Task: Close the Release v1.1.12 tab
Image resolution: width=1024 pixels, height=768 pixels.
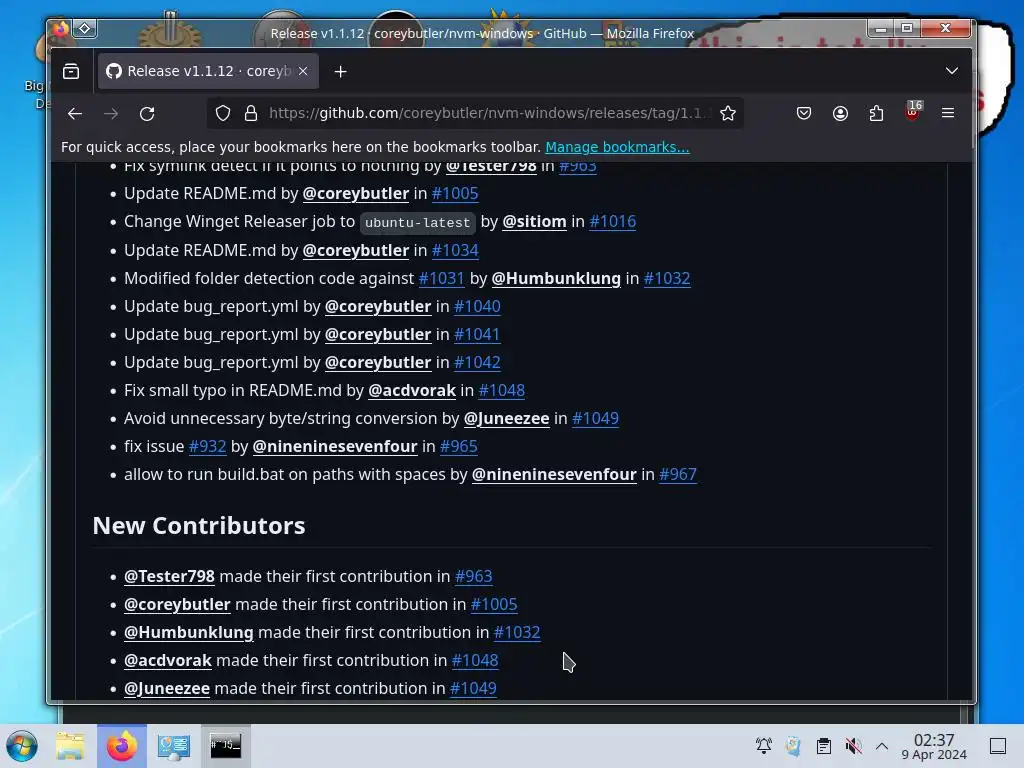Action: pyautogui.click(x=303, y=71)
